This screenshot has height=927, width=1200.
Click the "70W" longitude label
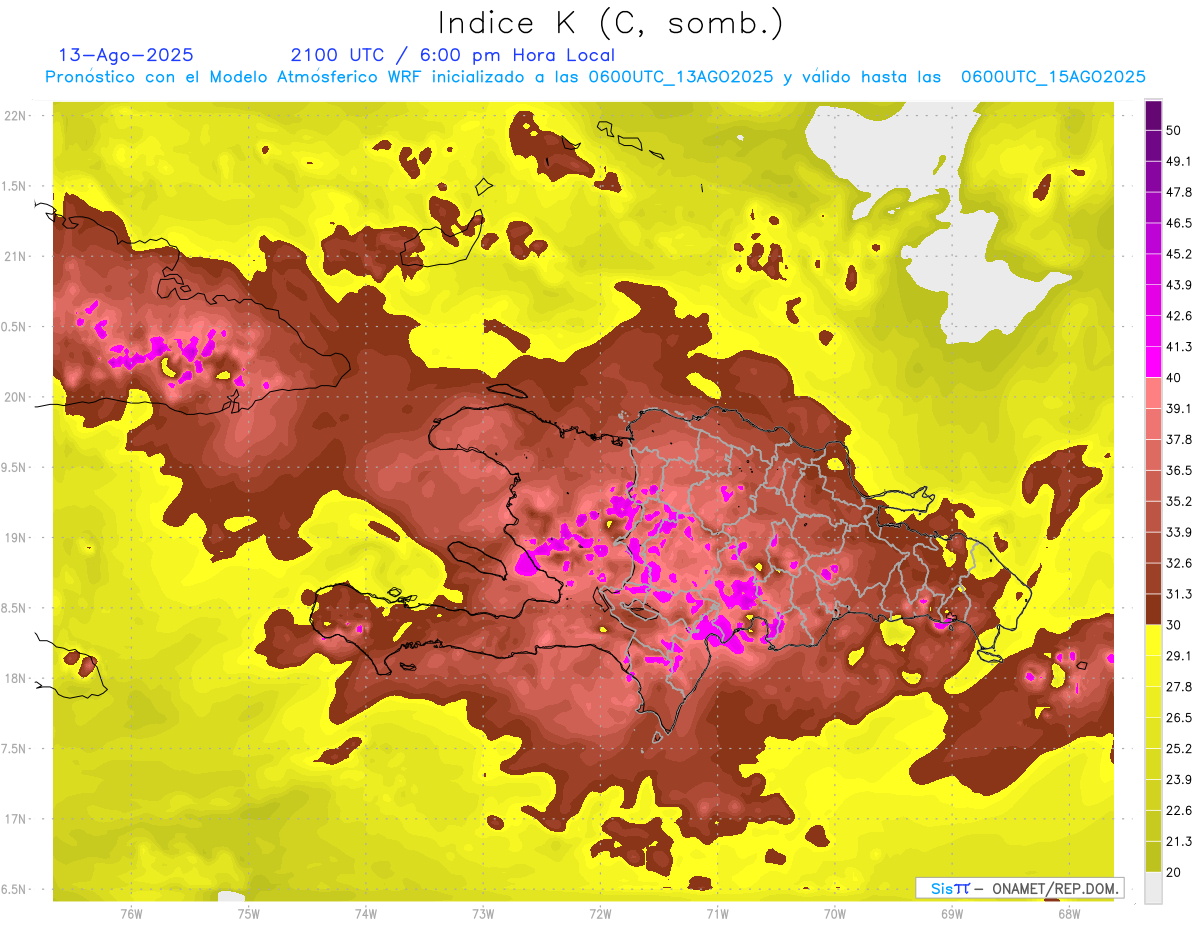pyautogui.click(x=834, y=914)
